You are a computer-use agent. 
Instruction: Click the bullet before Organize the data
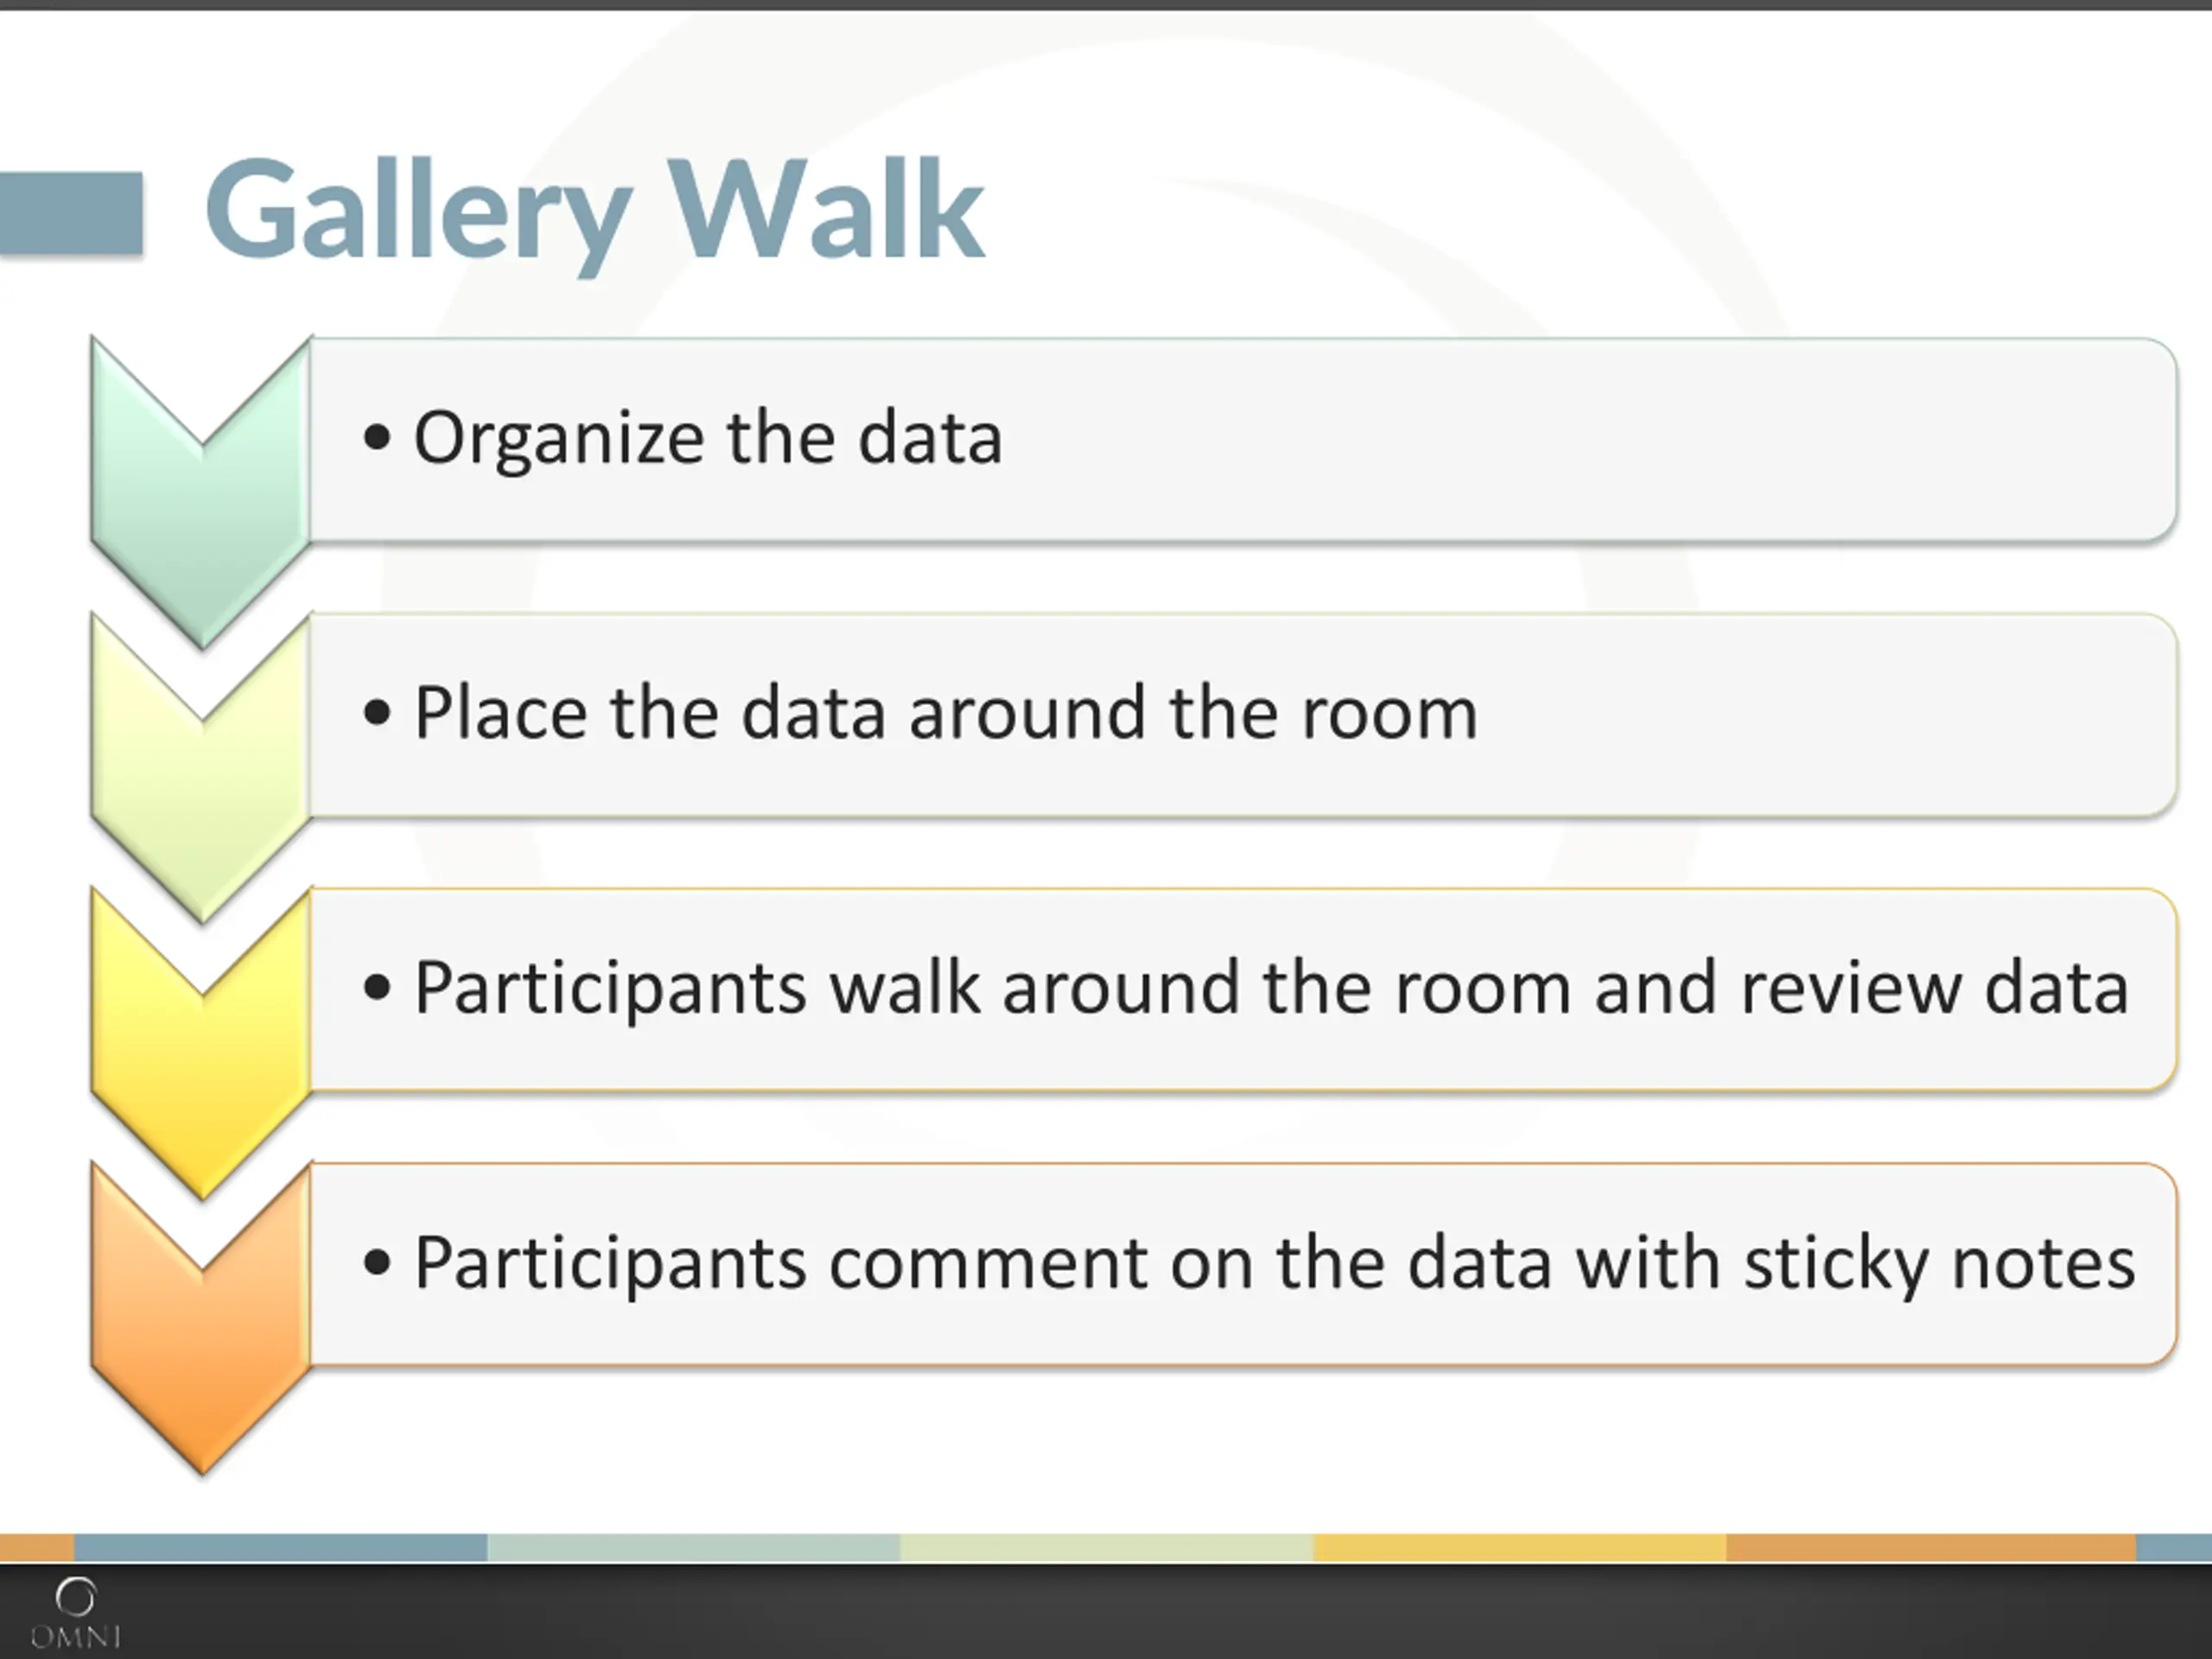(x=377, y=437)
